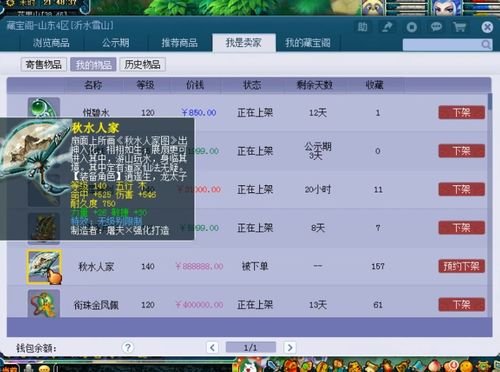Go to previous page arrow
This screenshot has height=372, width=500.
212,348
